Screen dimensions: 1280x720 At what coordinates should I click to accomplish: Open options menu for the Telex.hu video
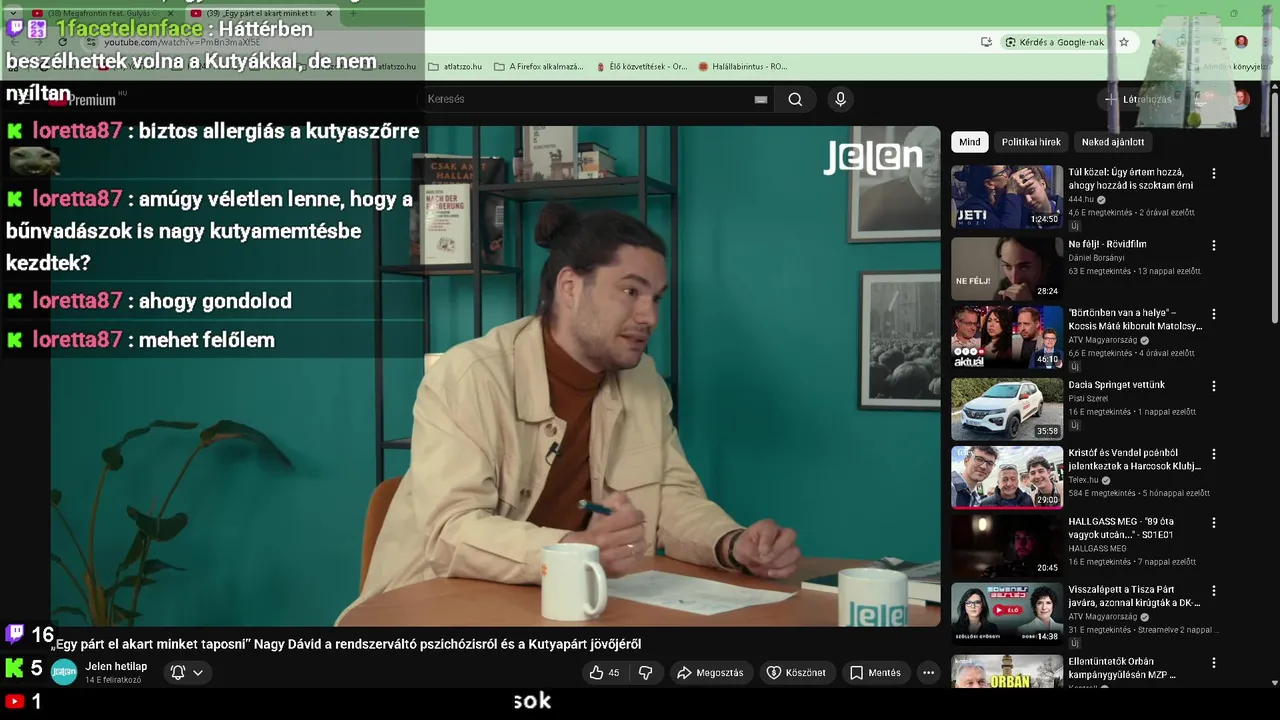click(1214, 454)
